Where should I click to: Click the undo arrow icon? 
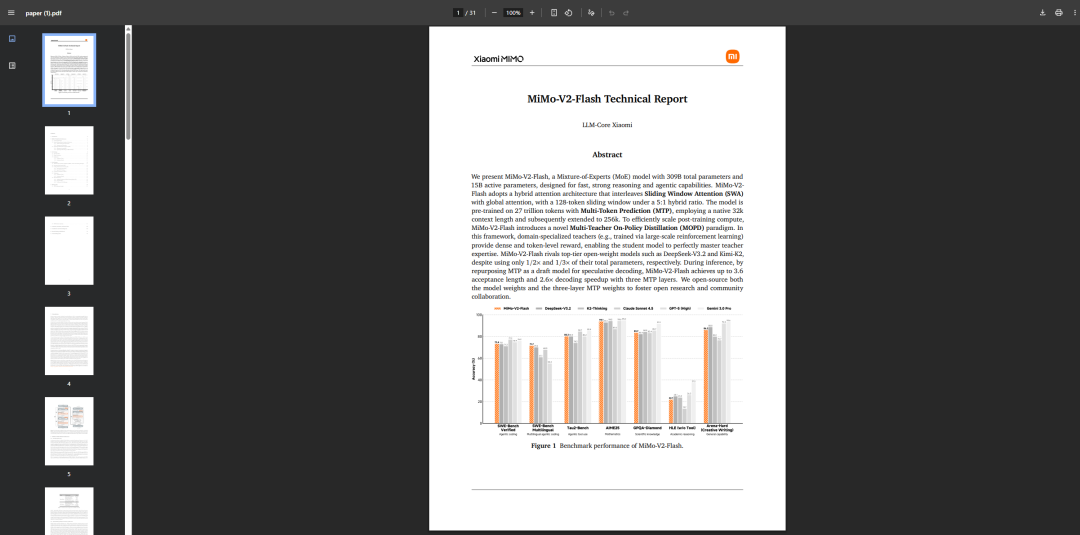click(x=612, y=12)
